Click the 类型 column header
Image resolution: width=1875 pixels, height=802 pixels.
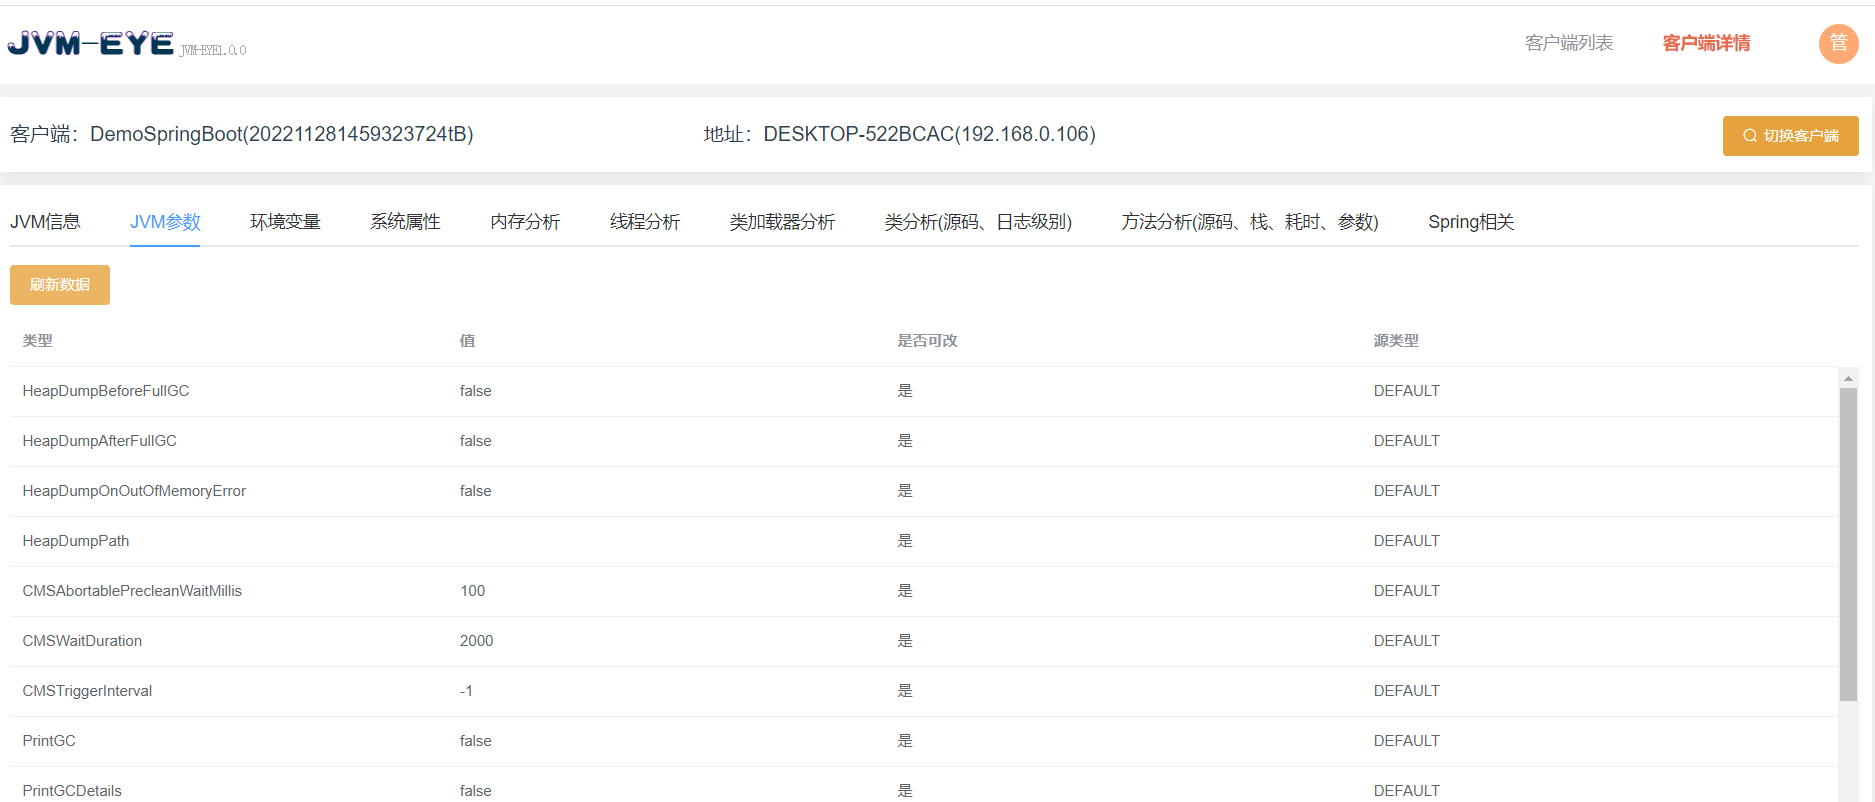coord(38,341)
